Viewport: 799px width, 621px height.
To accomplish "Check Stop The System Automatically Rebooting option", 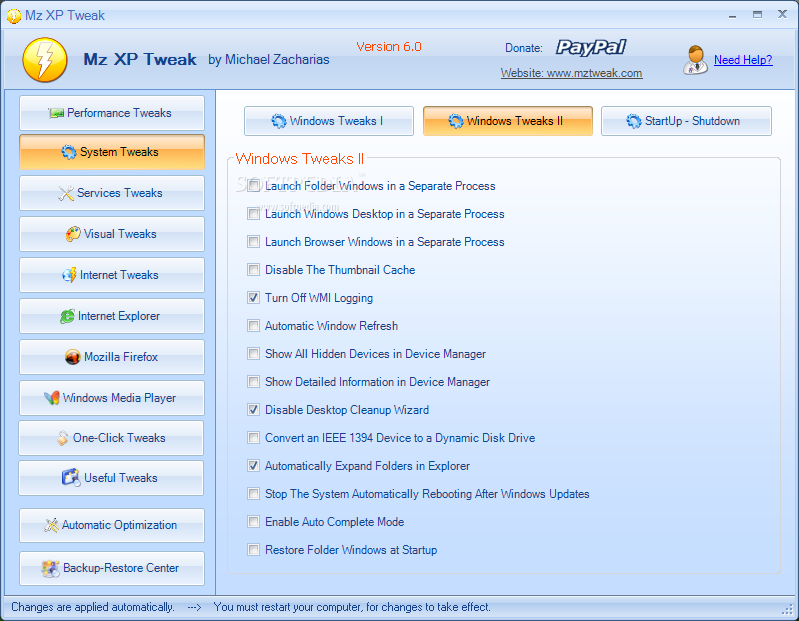I will tap(253, 494).
